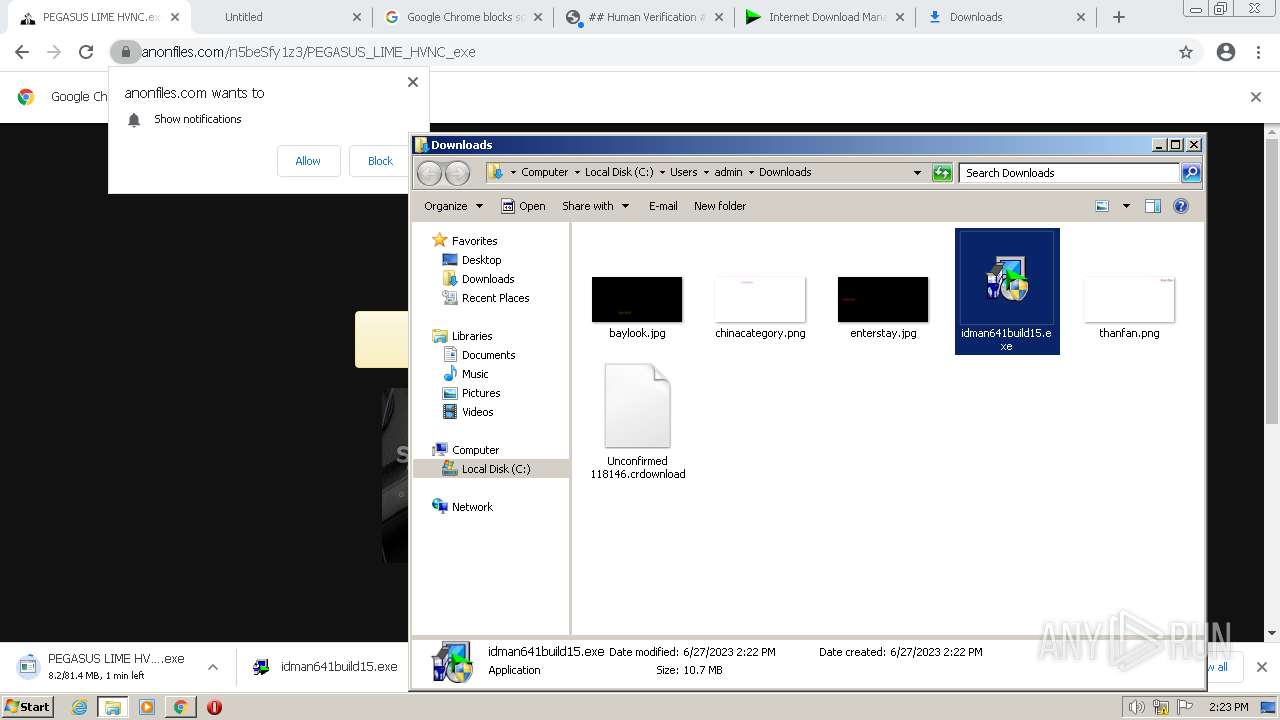Open the view options dropdown arrow
Screen dimensions: 1280x720
pyautogui.click(x=1126, y=206)
